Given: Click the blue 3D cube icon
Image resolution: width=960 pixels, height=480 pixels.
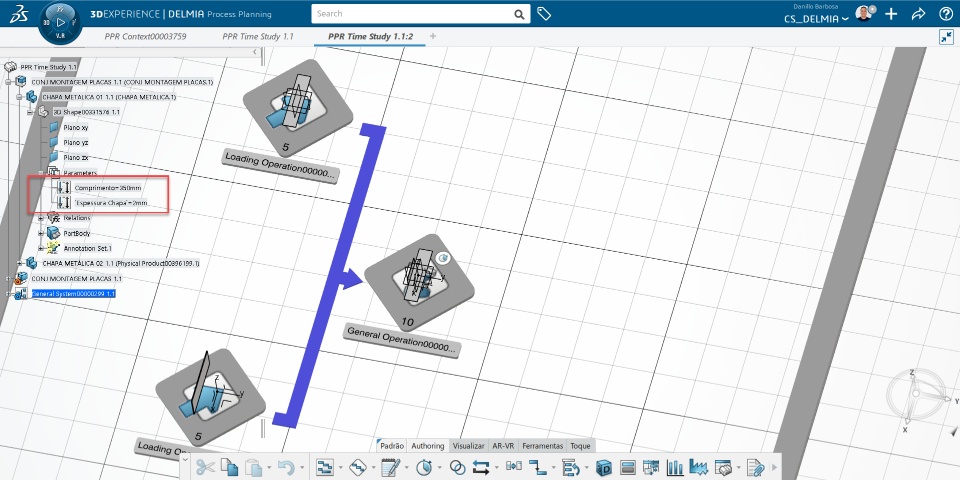Looking at the screenshot, I should 604,468.
